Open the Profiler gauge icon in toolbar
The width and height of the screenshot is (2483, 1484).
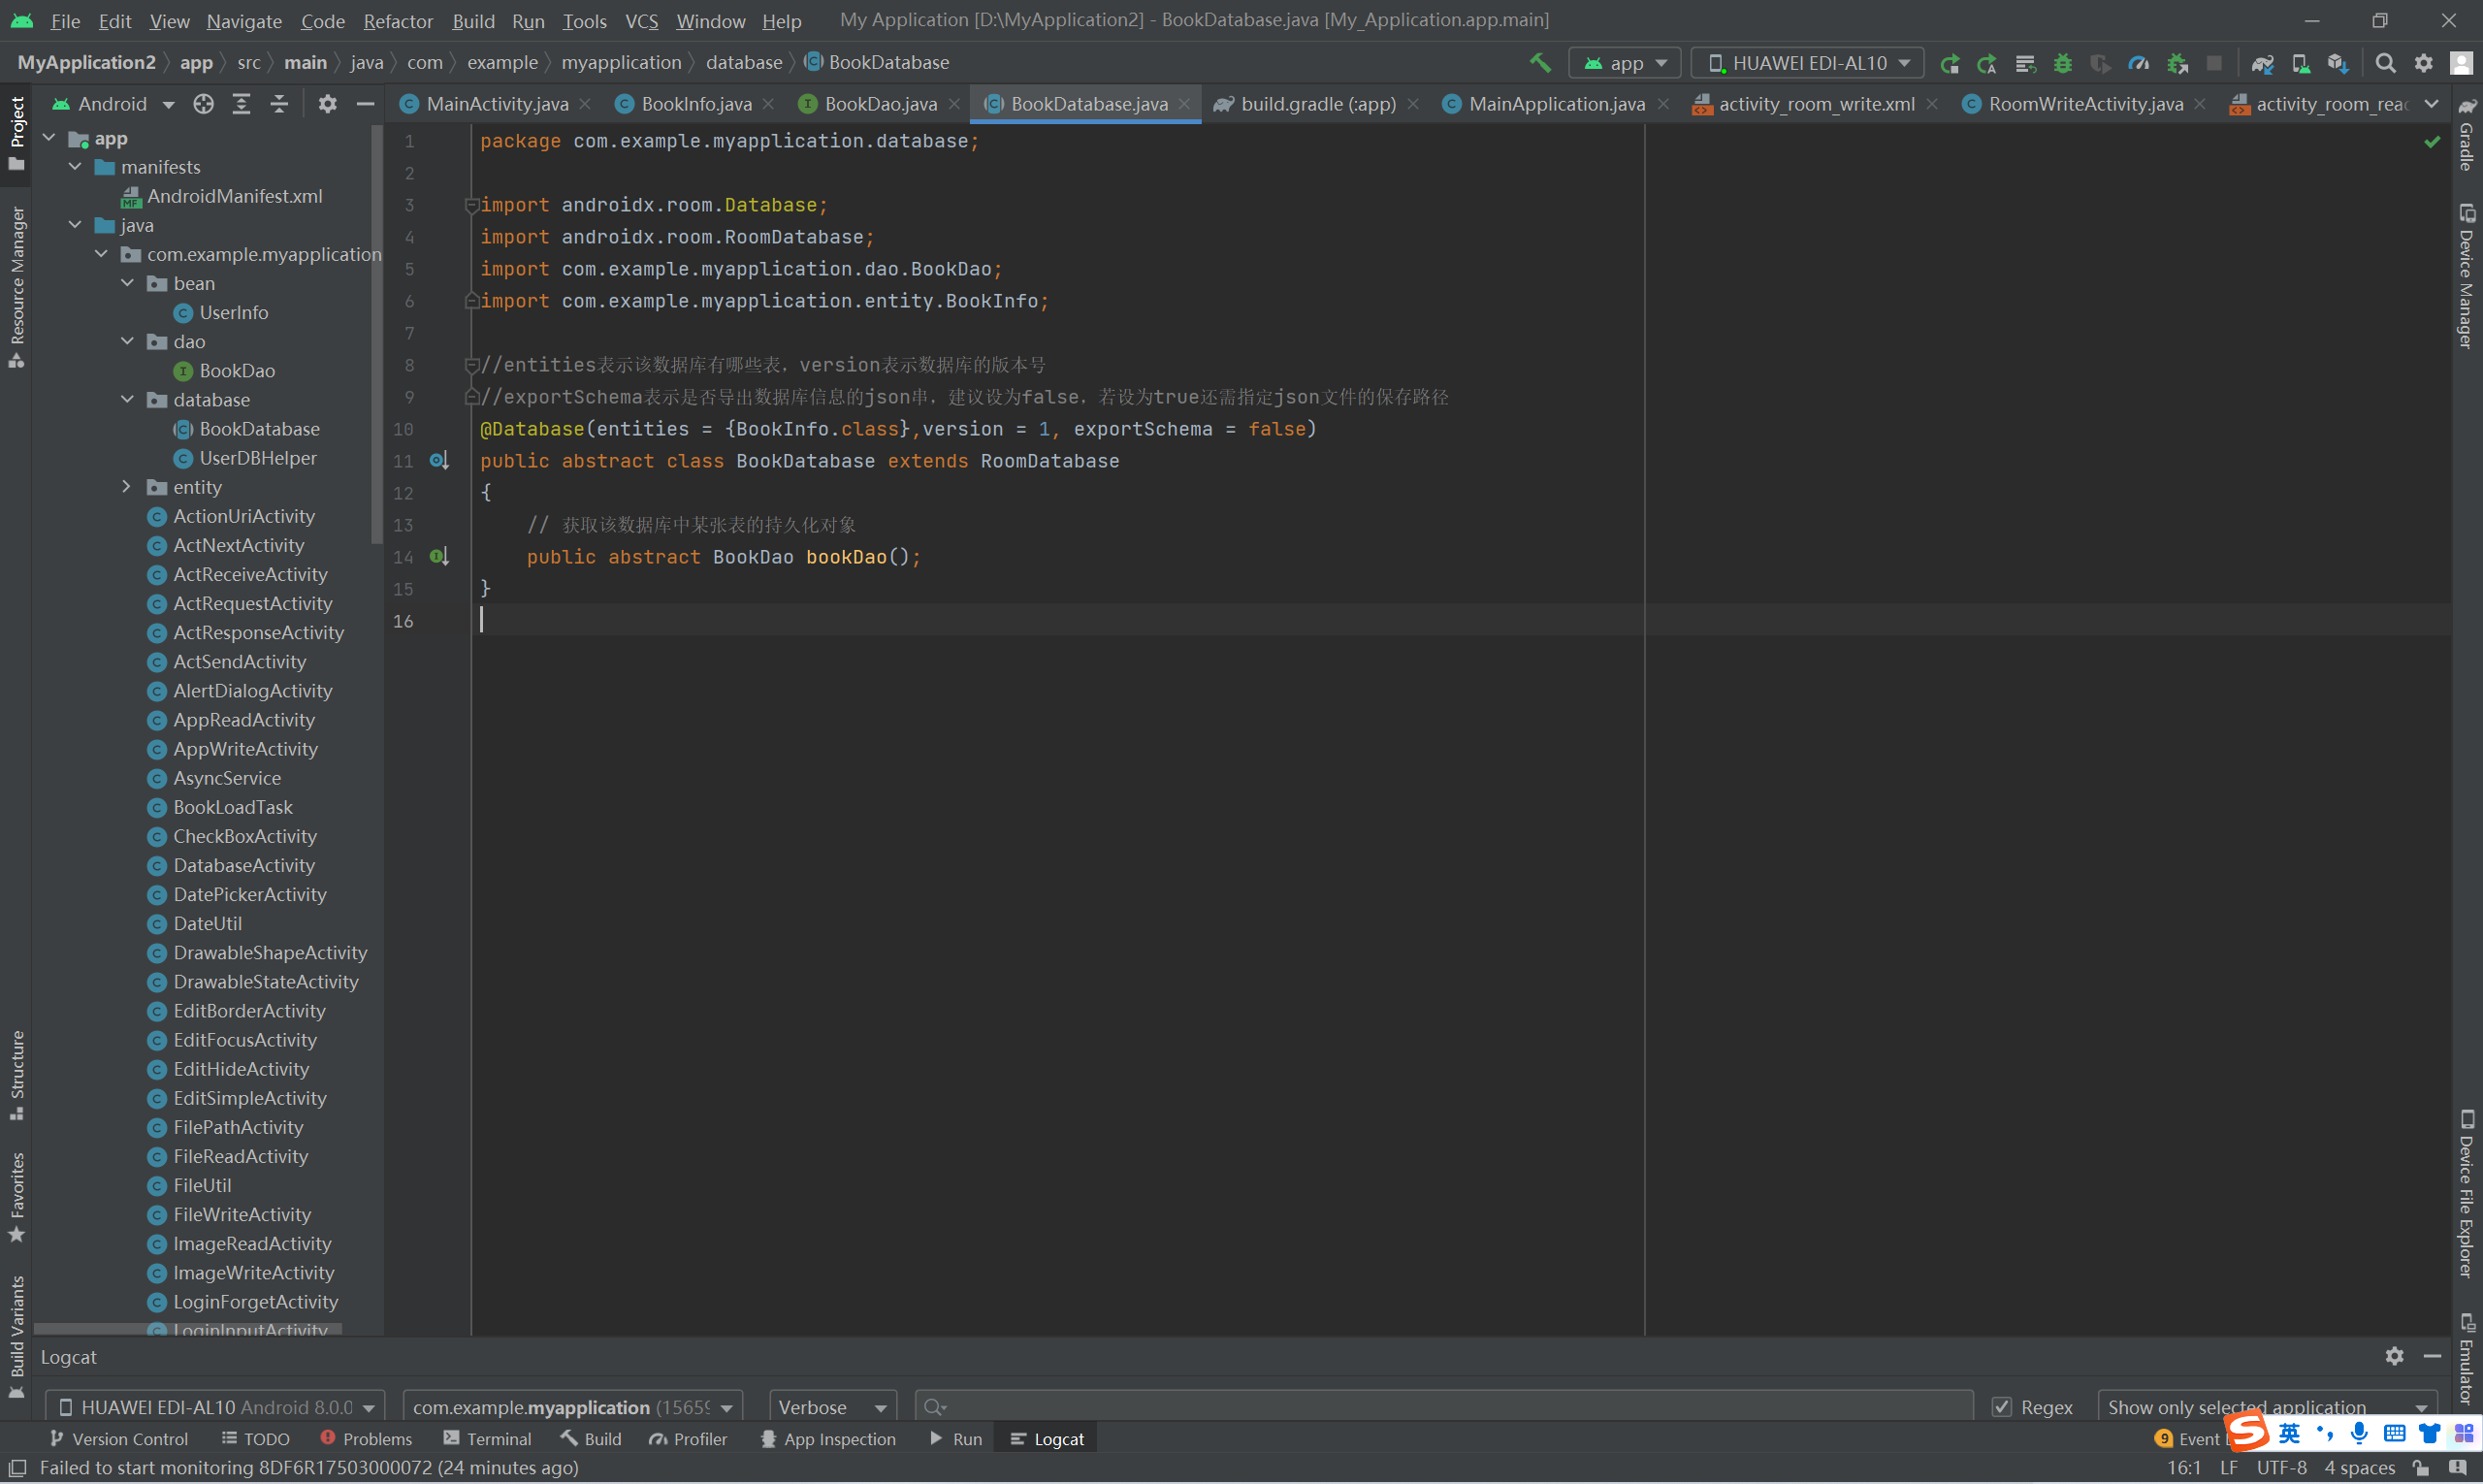tap(2138, 63)
